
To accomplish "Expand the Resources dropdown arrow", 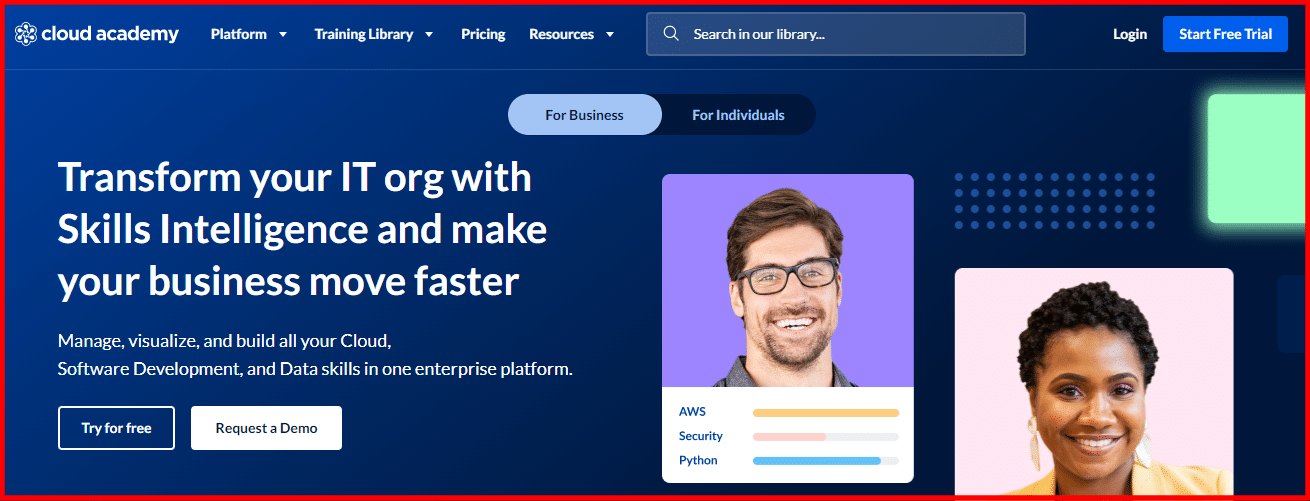I will pos(610,34).
